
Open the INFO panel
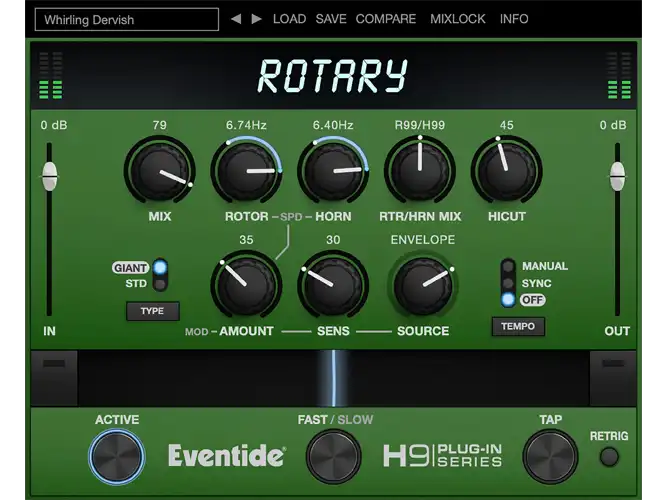514,19
